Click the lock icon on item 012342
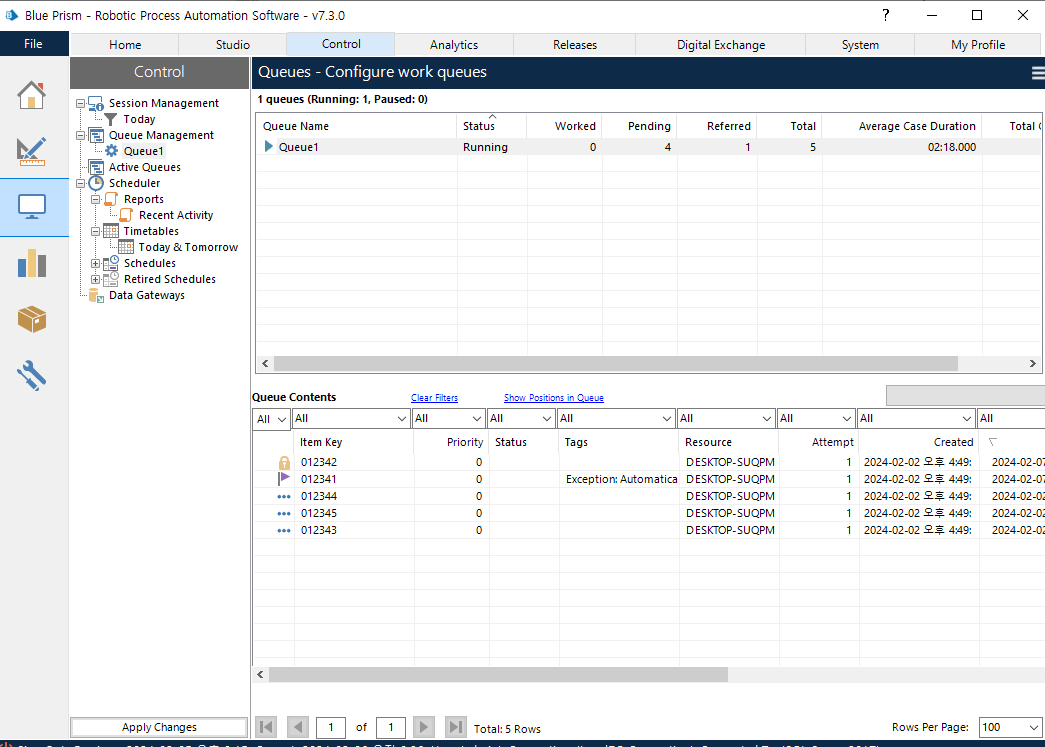This screenshot has height=747, width=1045. click(x=284, y=462)
